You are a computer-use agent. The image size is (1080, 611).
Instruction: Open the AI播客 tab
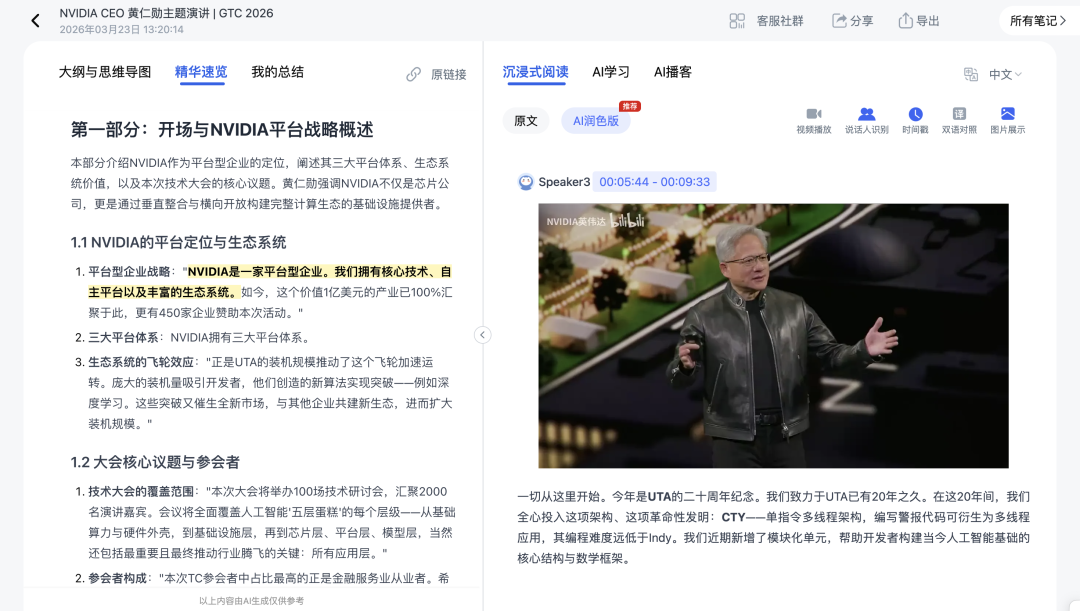coord(673,72)
